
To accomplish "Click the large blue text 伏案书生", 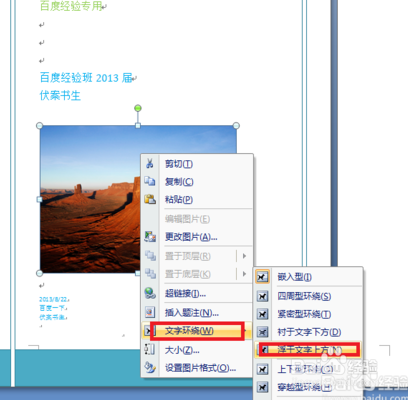I will click(60, 96).
